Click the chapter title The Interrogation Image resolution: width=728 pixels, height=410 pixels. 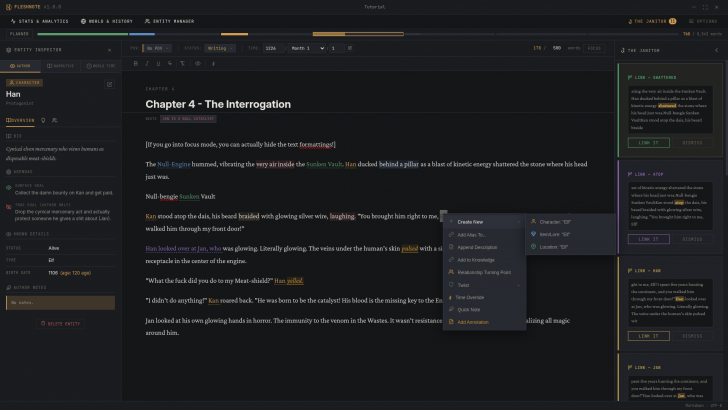(218, 104)
